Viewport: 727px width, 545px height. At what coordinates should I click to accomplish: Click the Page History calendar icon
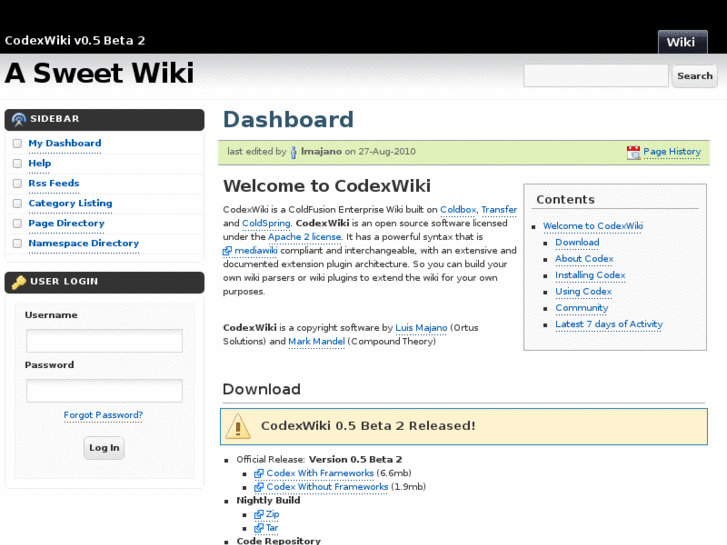coord(633,152)
